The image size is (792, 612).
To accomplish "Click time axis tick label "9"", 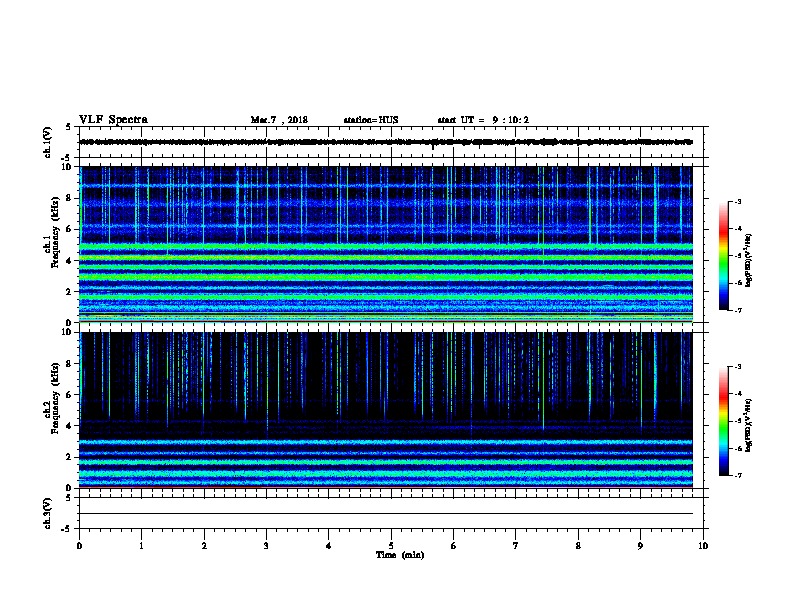I will click(640, 545).
